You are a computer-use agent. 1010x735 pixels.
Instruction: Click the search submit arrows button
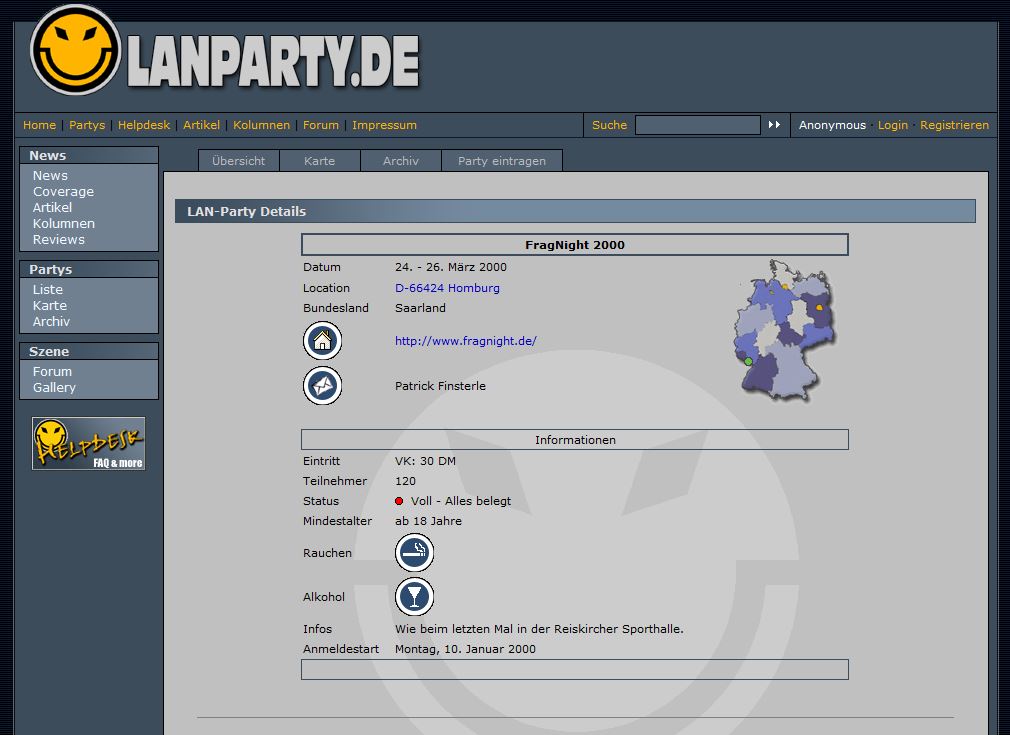click(774, 124)
